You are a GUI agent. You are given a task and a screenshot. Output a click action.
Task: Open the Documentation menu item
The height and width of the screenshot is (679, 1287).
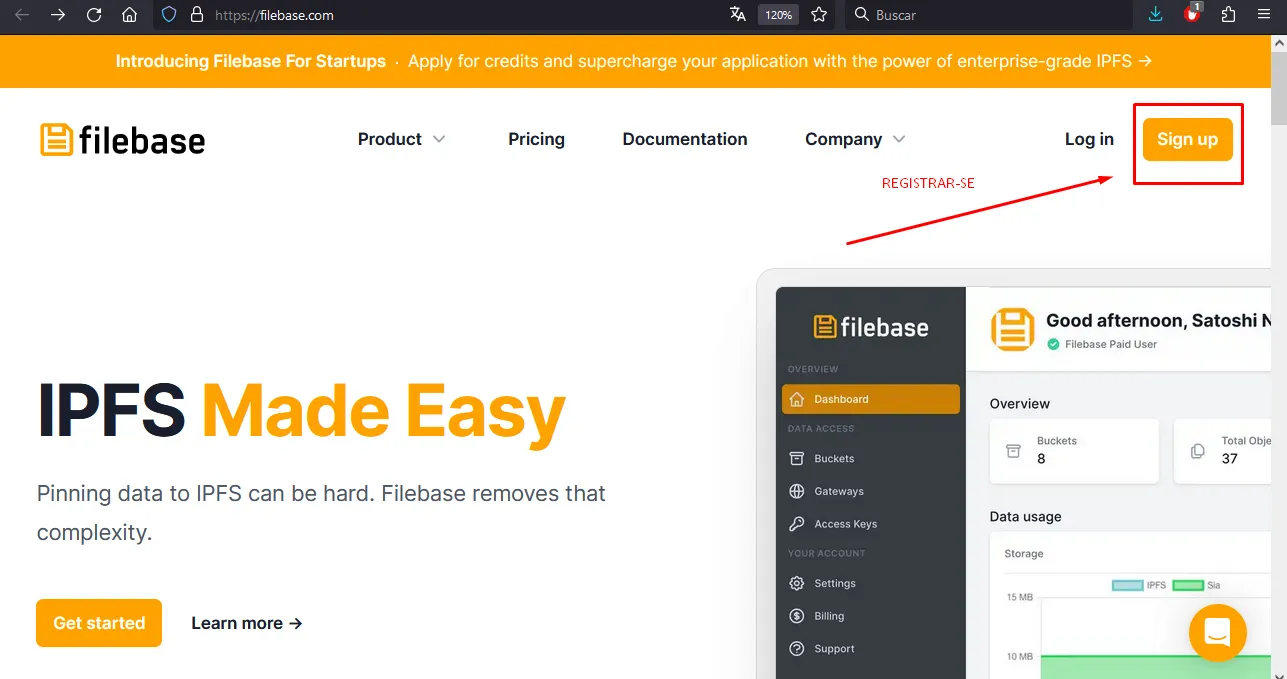[684, 139]
